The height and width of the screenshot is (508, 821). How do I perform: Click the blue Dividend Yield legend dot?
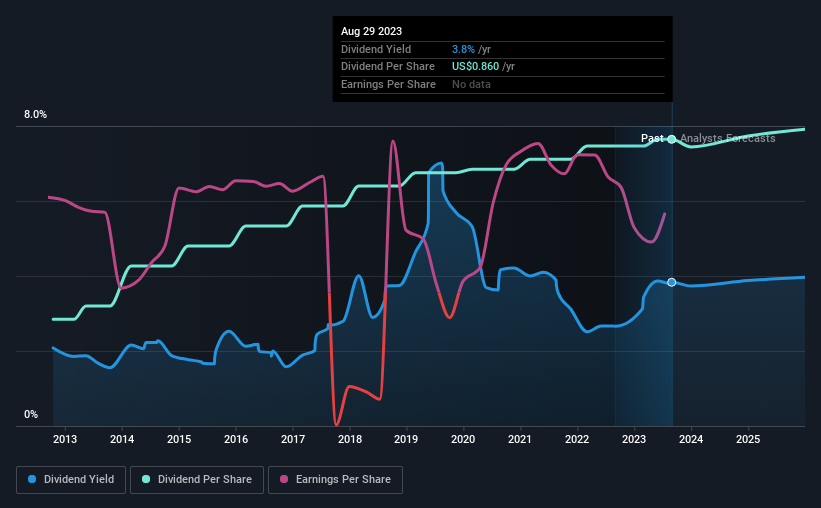(x=32, y=479)
